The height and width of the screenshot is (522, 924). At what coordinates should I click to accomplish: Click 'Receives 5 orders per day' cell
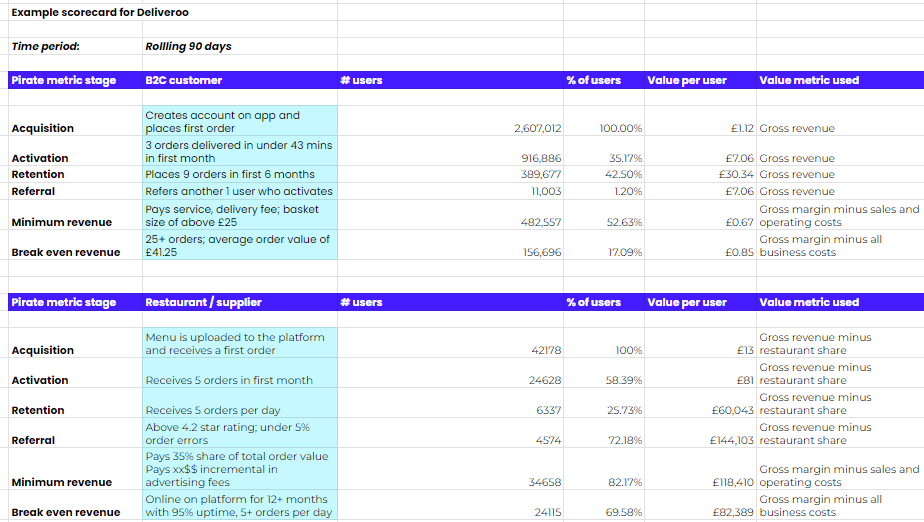coord(240,403)
